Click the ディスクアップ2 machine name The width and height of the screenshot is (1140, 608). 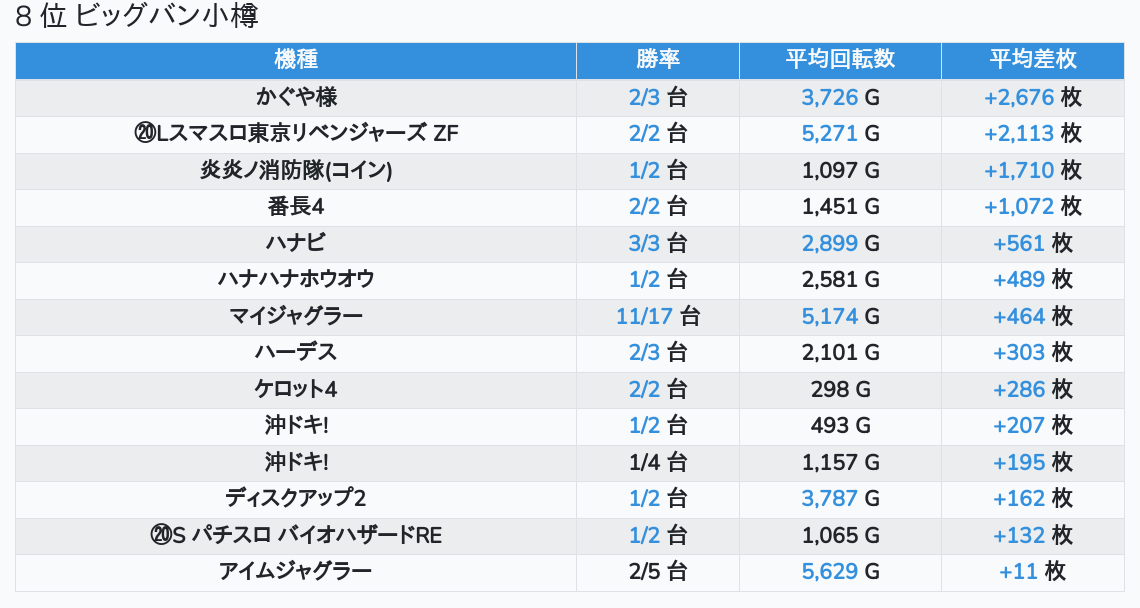296,498
